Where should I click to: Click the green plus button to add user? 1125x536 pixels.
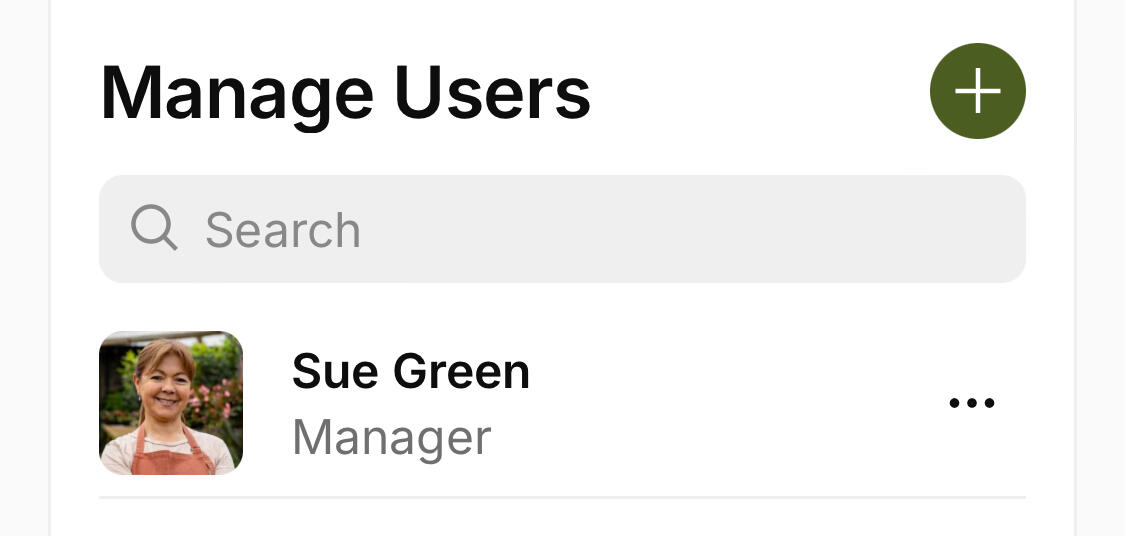(977, 91)
